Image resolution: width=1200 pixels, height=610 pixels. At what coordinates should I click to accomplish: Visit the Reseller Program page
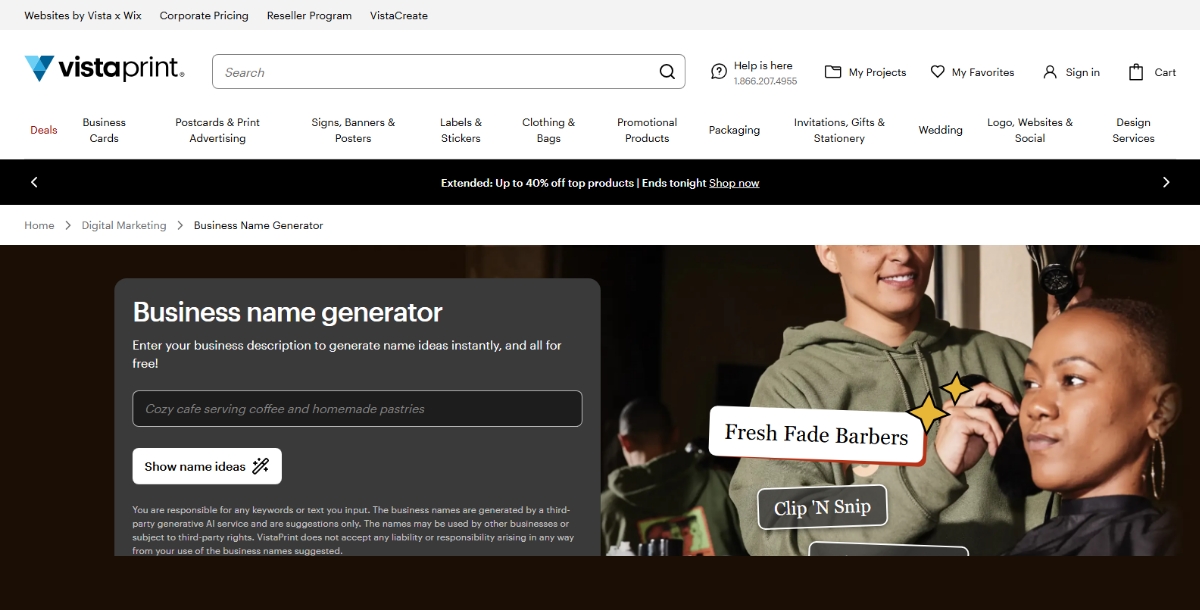(x=309, y=15)
